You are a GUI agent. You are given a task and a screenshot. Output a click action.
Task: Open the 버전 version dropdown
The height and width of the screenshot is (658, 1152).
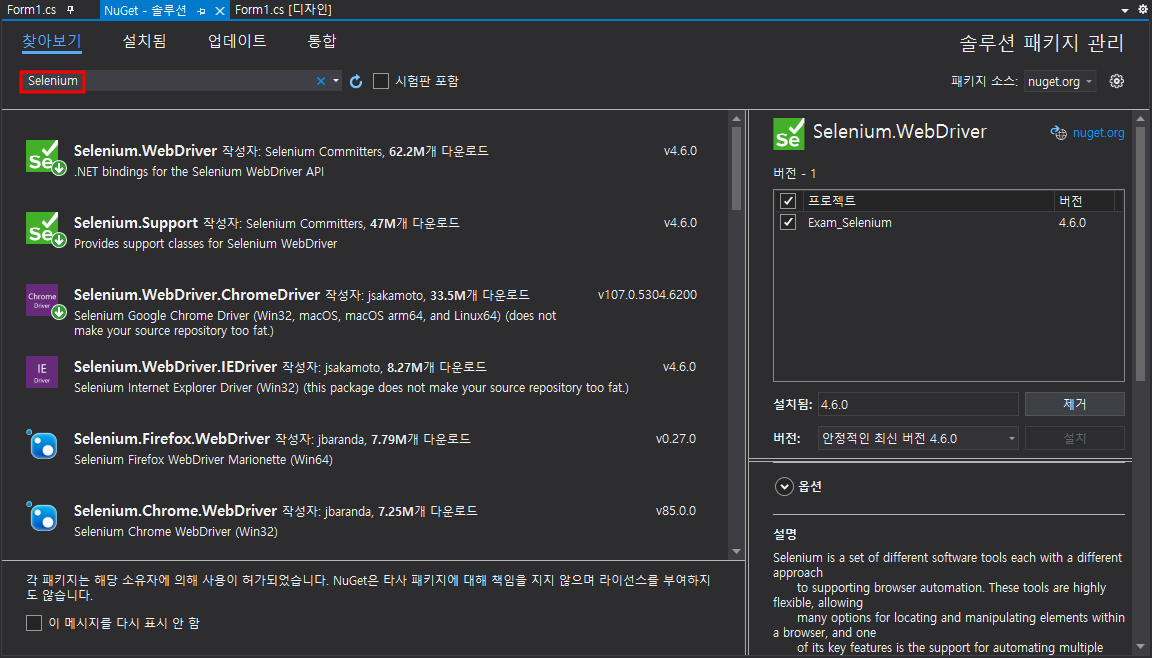(x=918, y=438)
